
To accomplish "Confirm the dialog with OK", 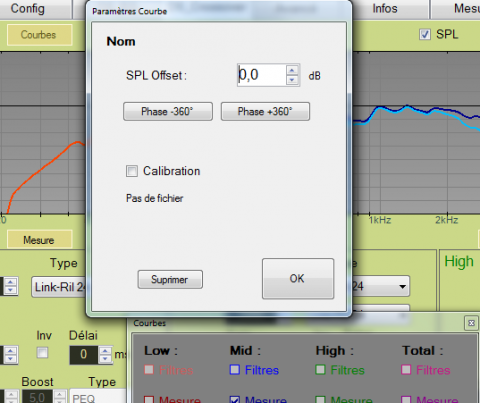I will 298,279.
